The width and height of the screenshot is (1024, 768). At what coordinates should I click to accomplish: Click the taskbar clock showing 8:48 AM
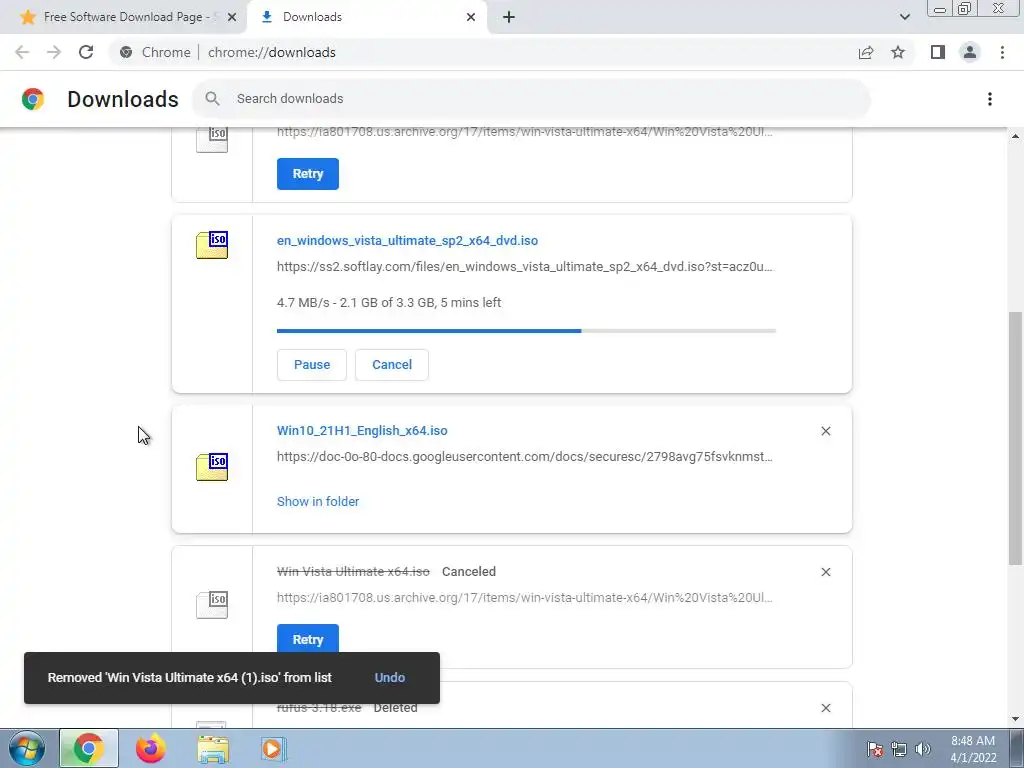pos(972,749)
